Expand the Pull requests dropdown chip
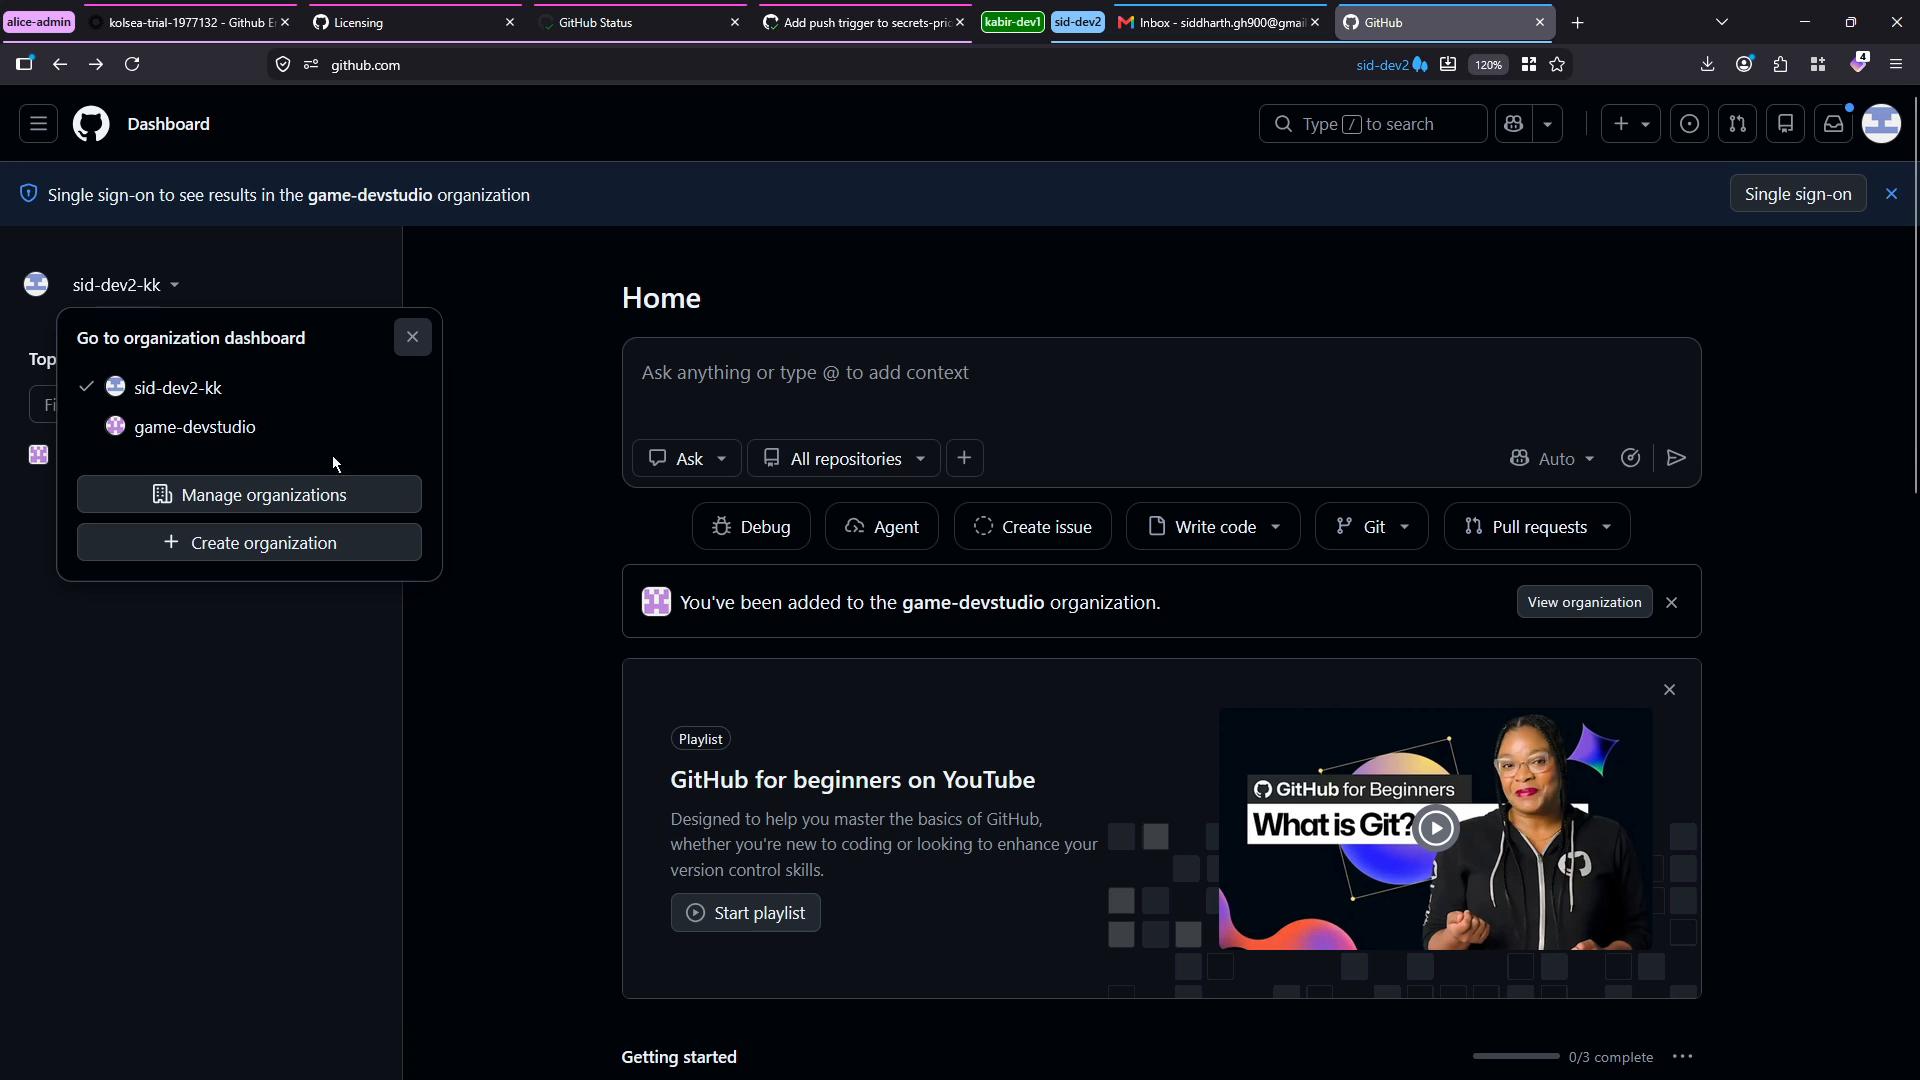 (x=1537, y=526)
